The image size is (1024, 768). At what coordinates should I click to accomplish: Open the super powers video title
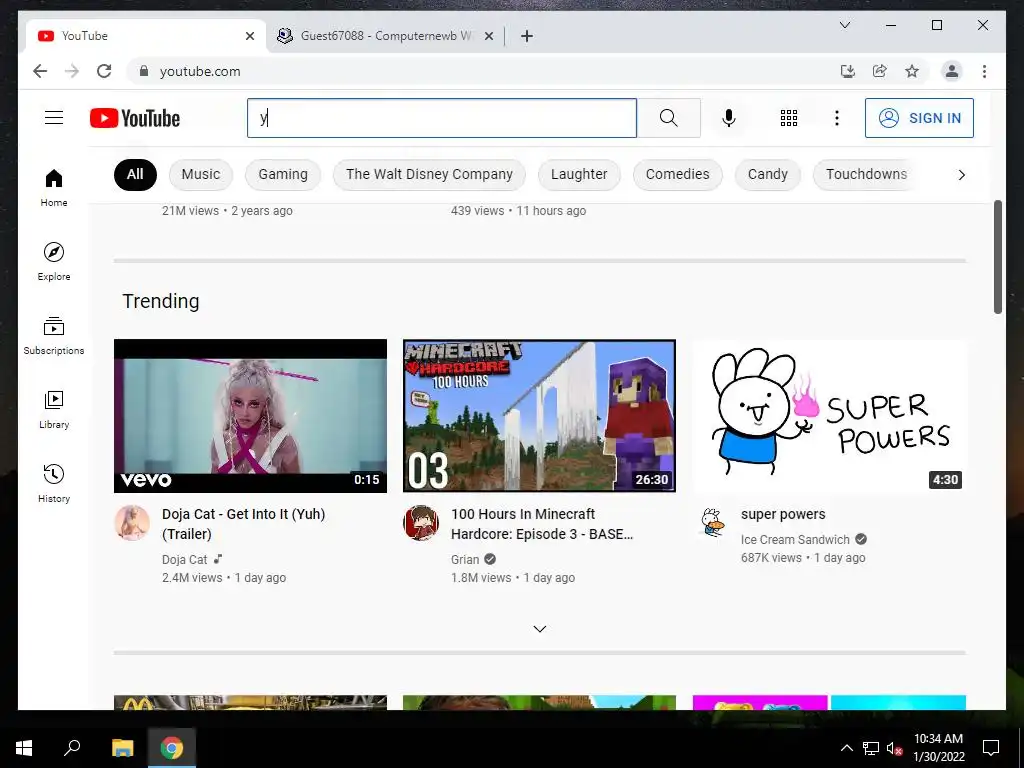783,514
